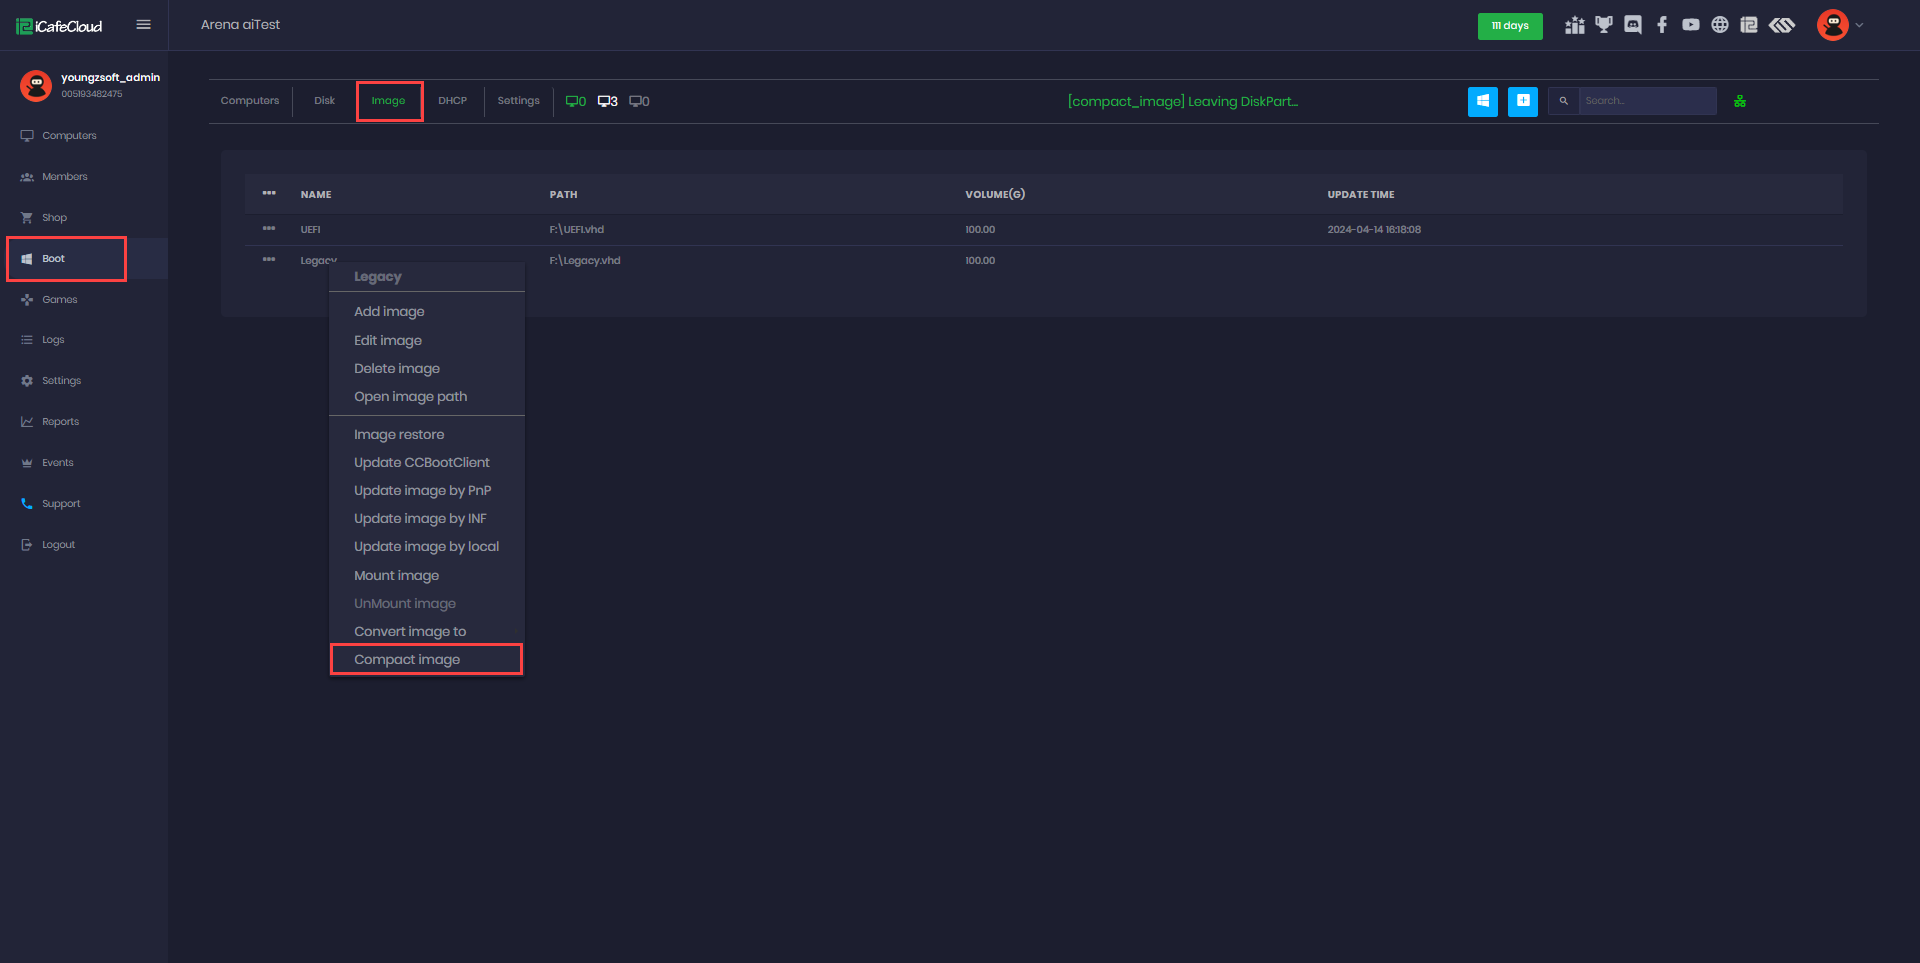Open the three-dot menu in table header
The width and height of the screenshot is (1920, 963).
[x=269, y=194]
